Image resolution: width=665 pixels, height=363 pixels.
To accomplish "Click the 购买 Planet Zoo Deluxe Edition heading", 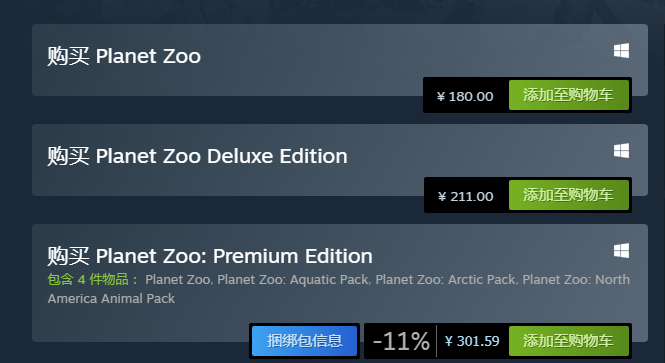I will coord(197,156).
